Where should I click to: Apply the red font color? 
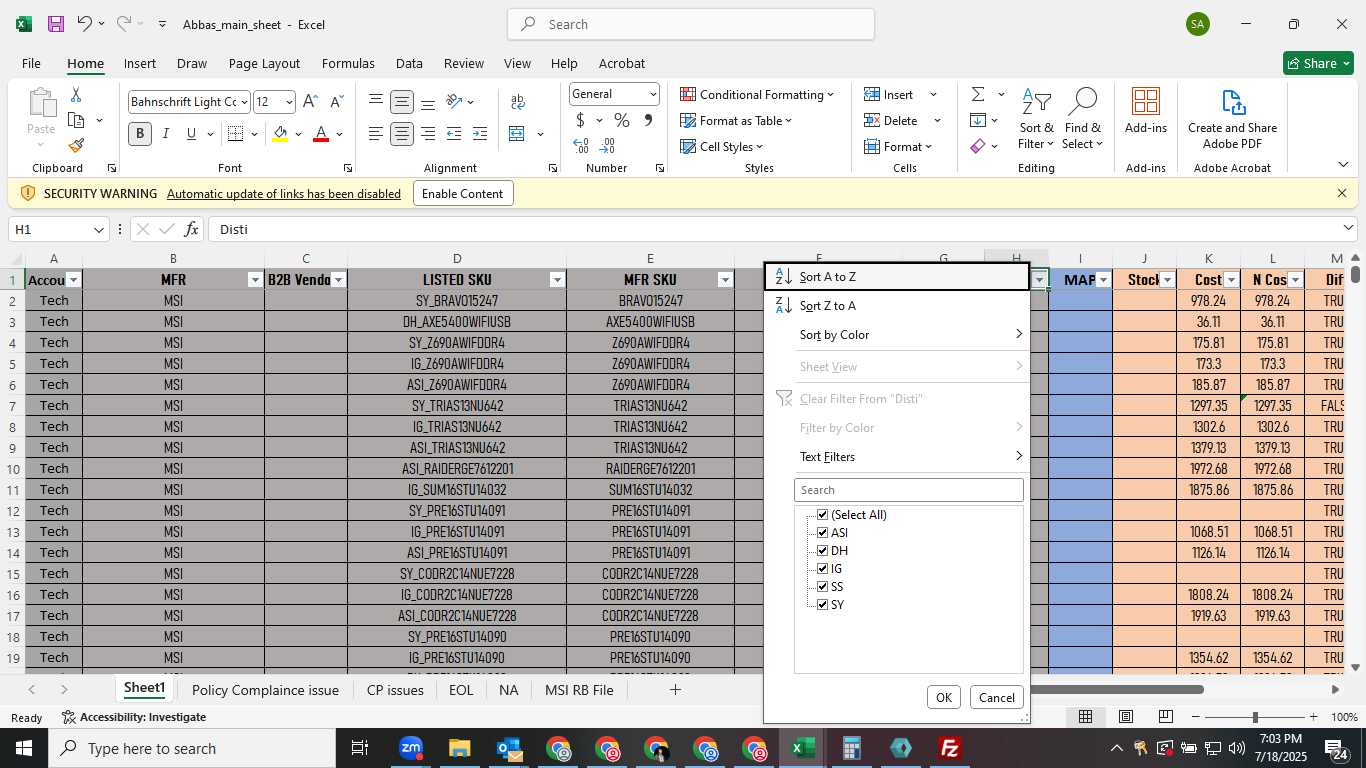(x=321, y=133)
